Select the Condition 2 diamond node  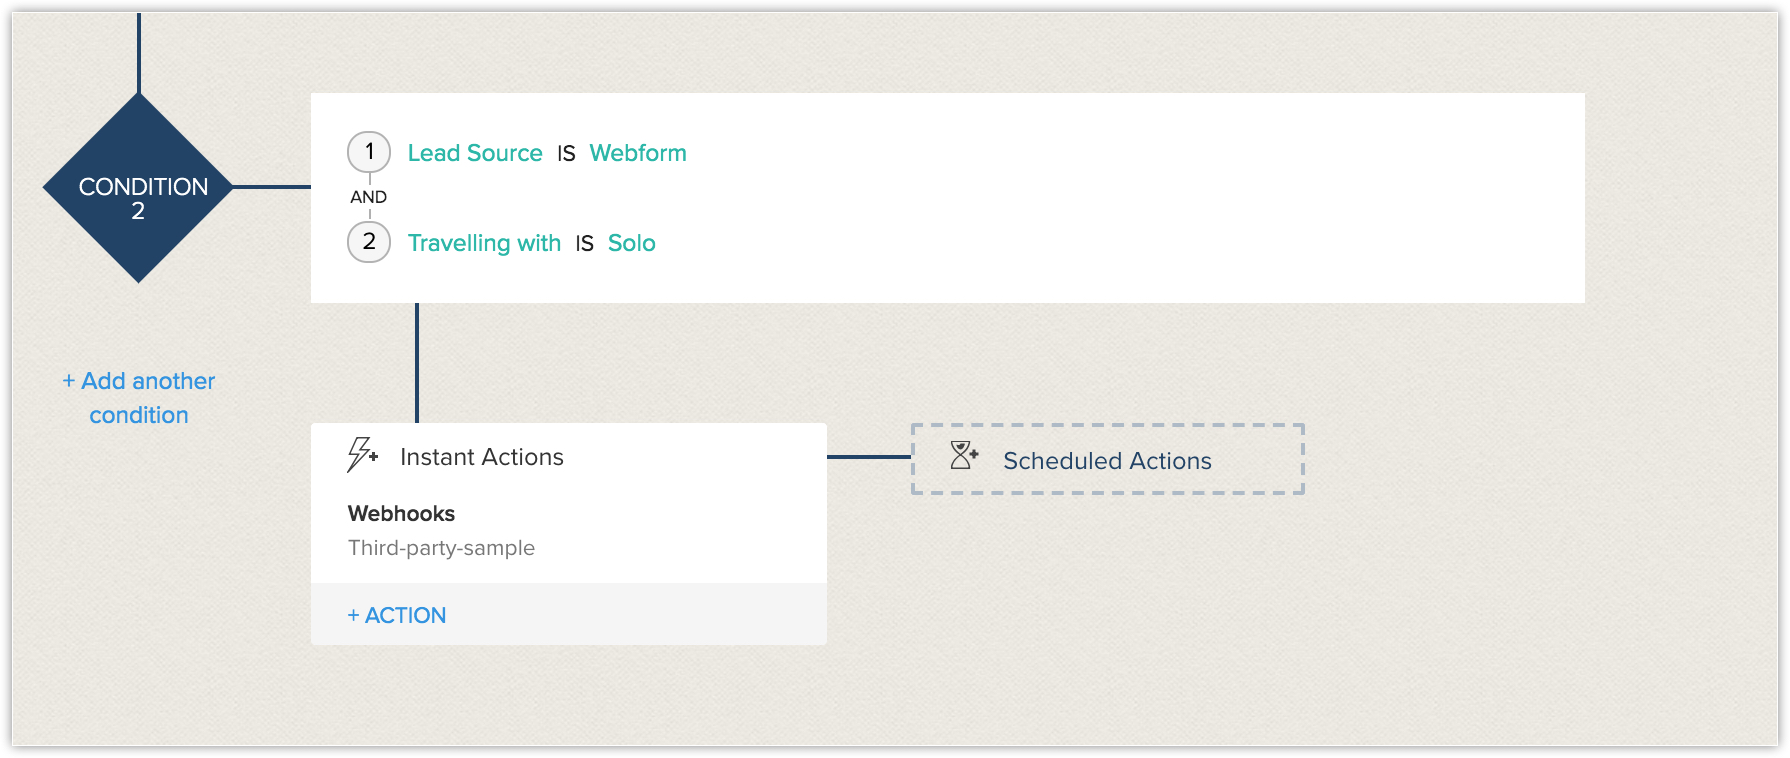click(x=139, y=188)
